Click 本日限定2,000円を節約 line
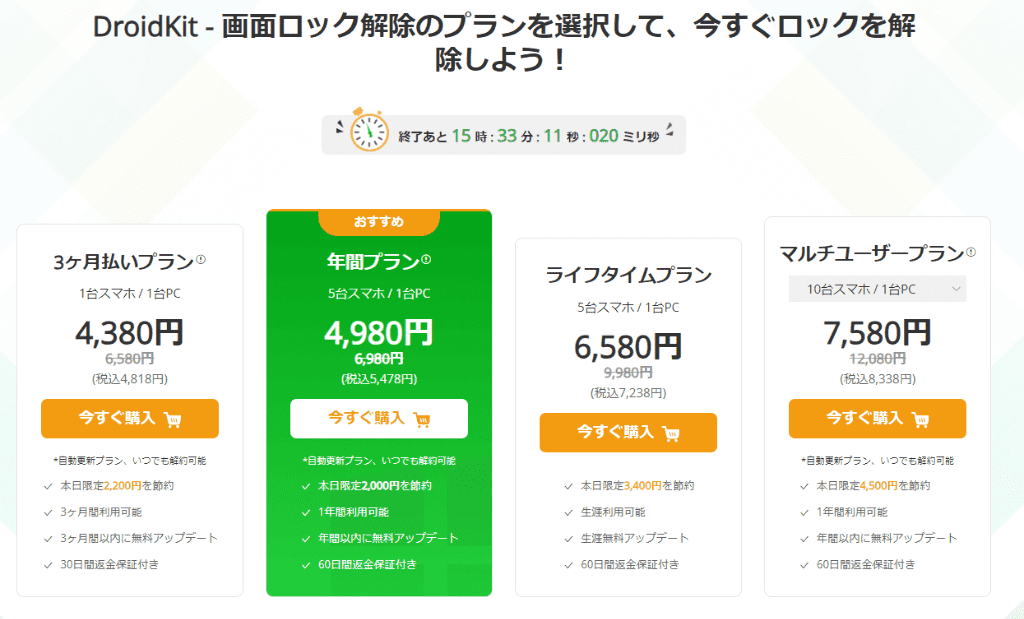The height and width of the screenshot is (619, 1024). (x=375, y=486)
